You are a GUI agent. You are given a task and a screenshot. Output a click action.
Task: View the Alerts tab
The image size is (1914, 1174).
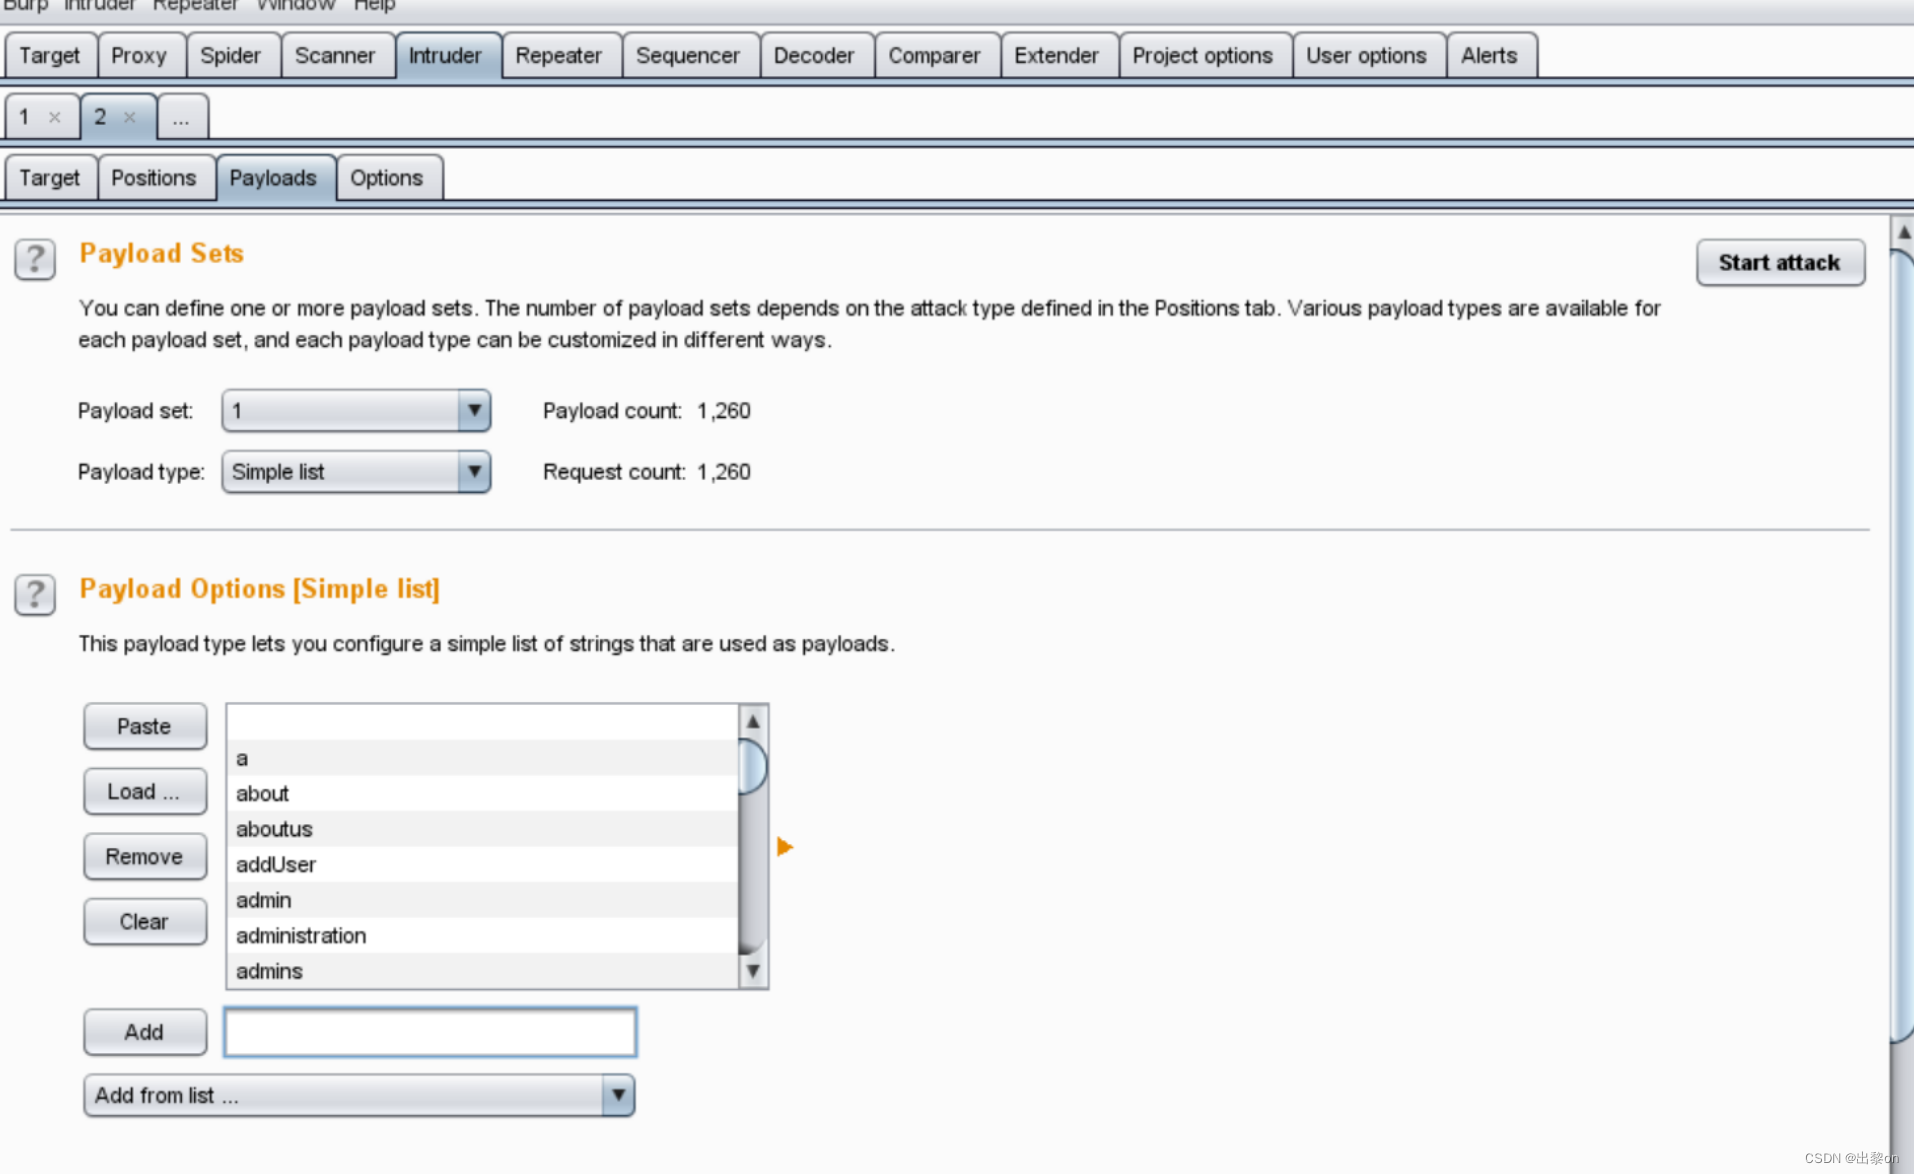[1490, 56]
